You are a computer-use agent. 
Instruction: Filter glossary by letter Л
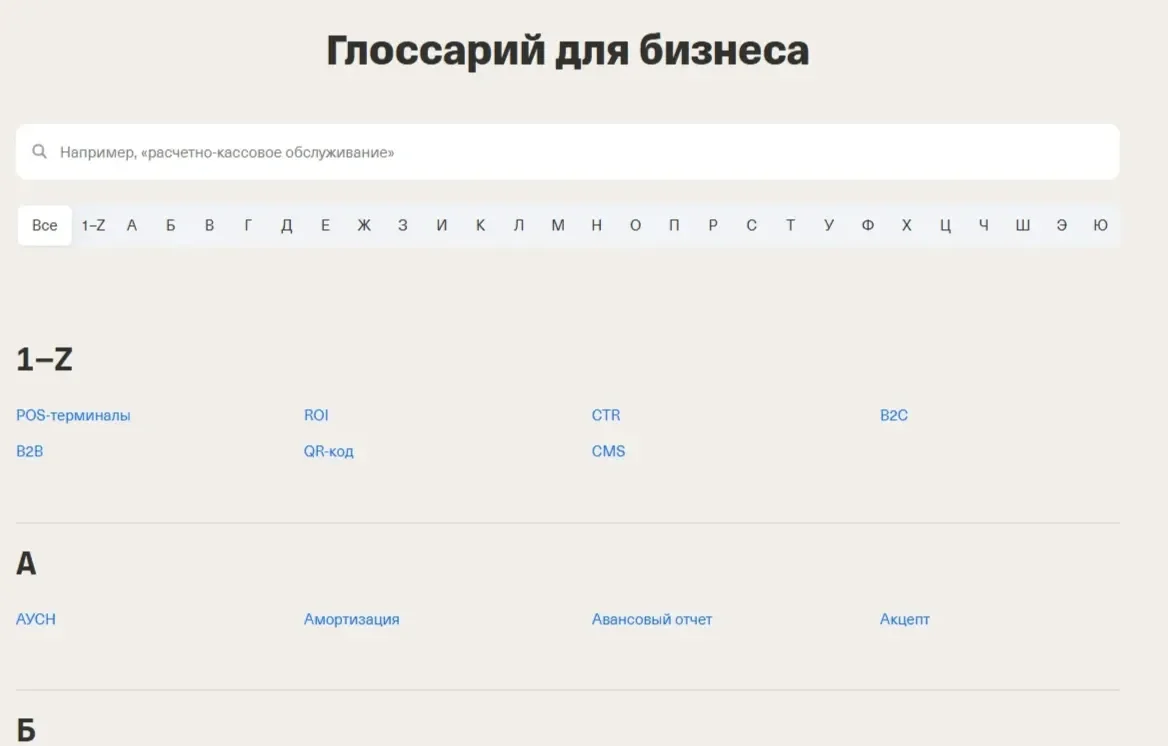(x=519, y=225)
